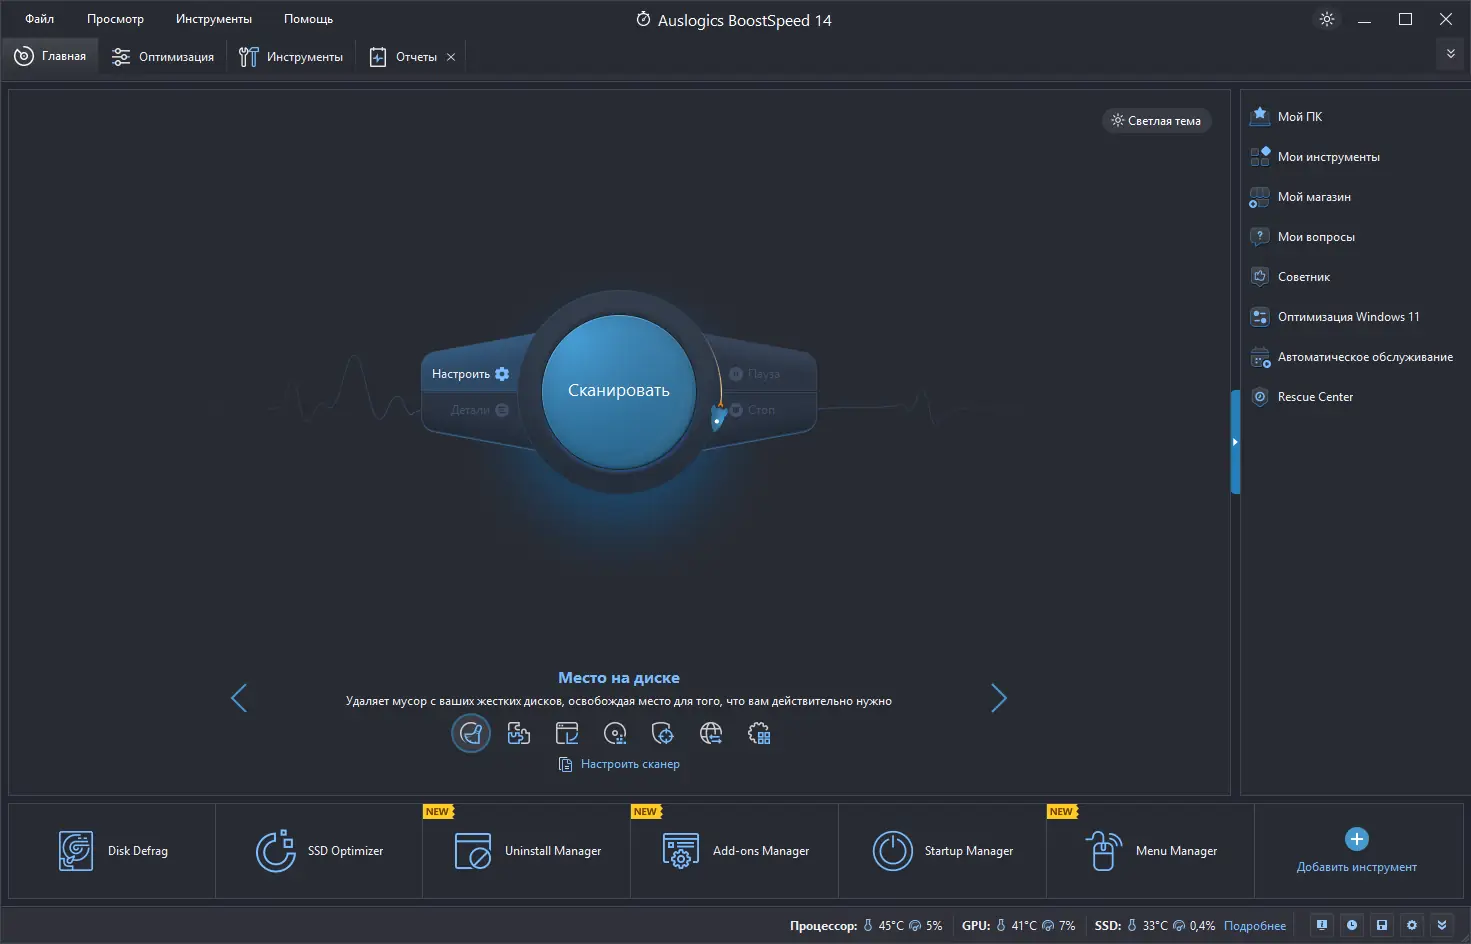
Task: Launch Disk Defrag tool
Action: pyautogui.click(x=112, y=851)
